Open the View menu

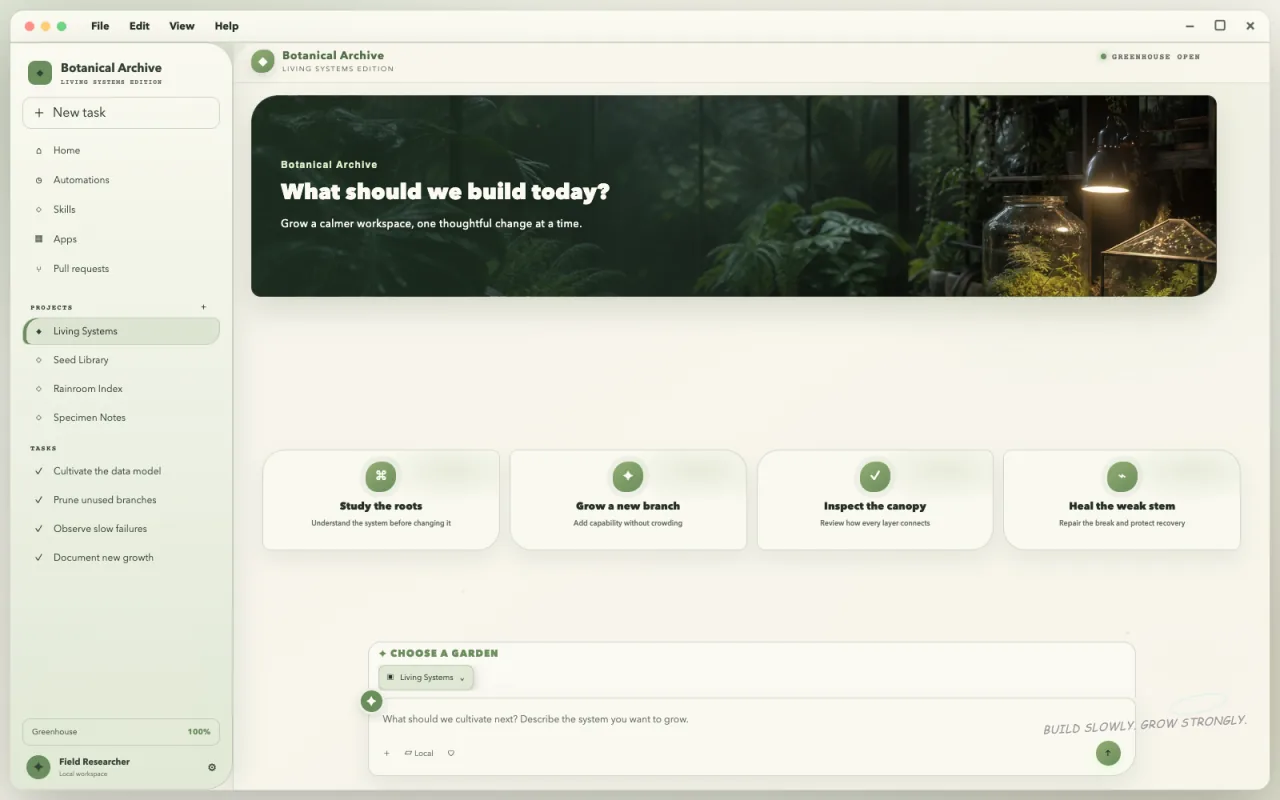(x=182, y=26)
